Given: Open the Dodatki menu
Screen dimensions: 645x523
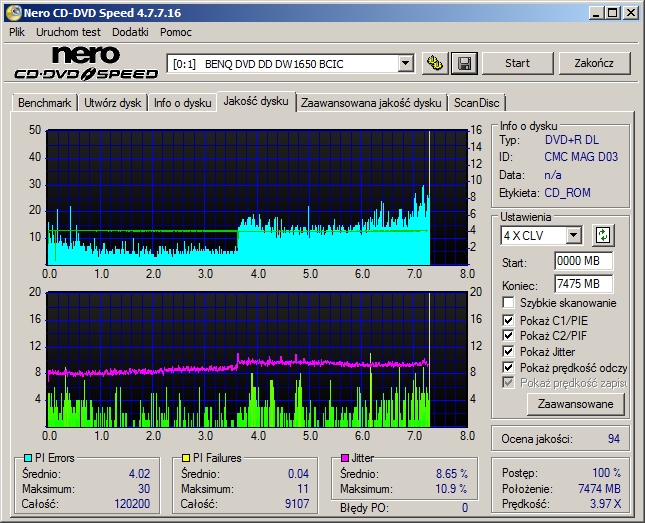Looking at the screenshot, I should pyautogui.click(x=130, y=32).
